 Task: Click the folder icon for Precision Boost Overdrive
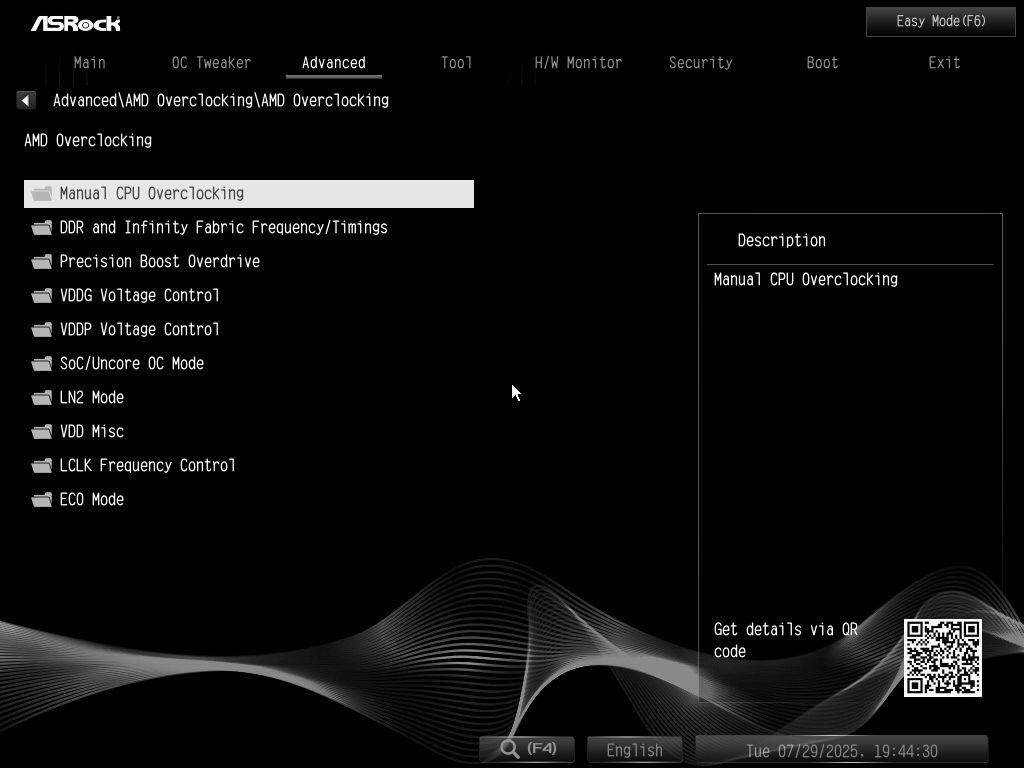tap(42, 261)
